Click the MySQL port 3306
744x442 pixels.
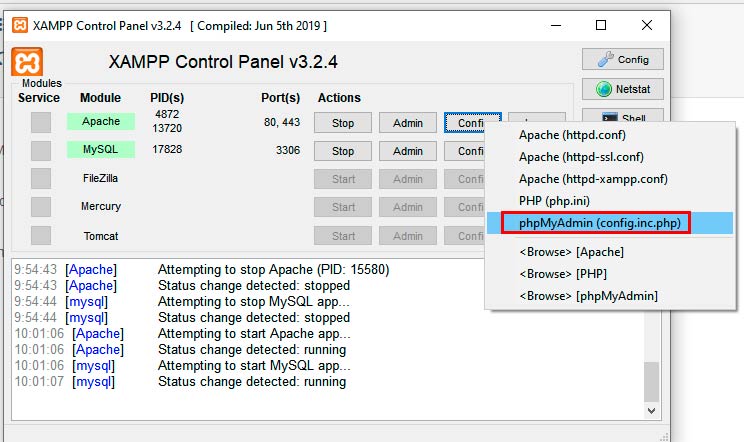tap(288, 150)
